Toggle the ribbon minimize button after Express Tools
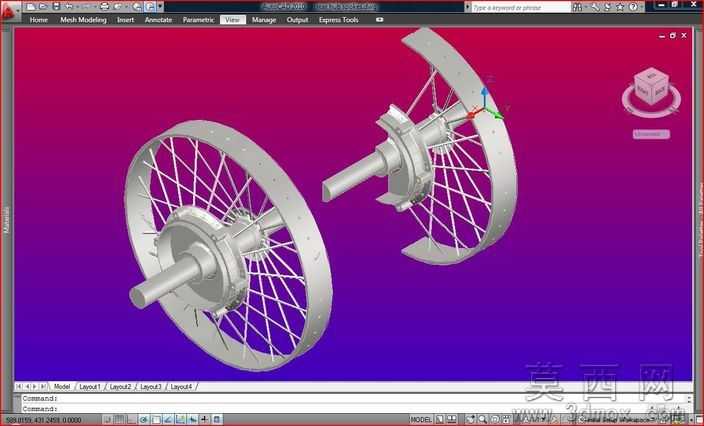 tap(379, 20)
